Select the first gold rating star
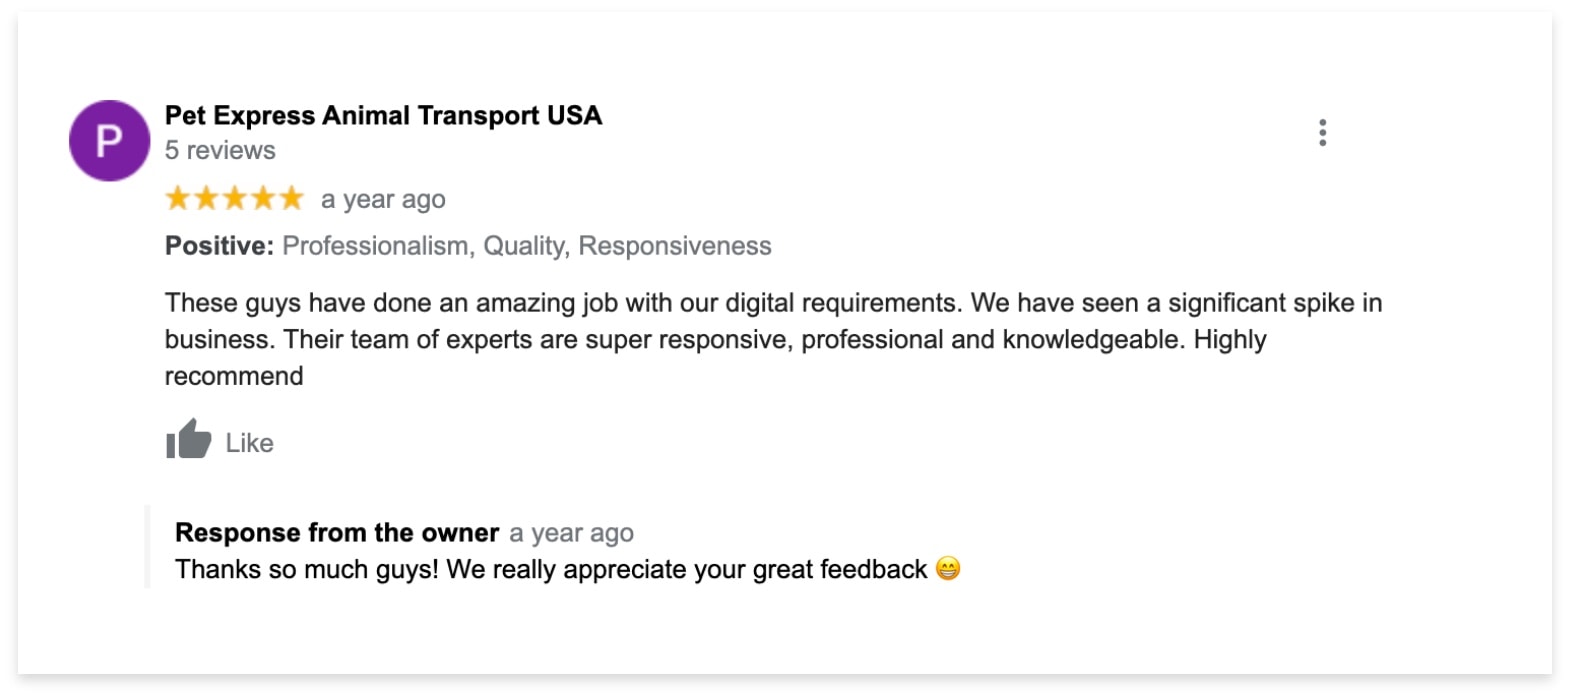 click(178, 198)
